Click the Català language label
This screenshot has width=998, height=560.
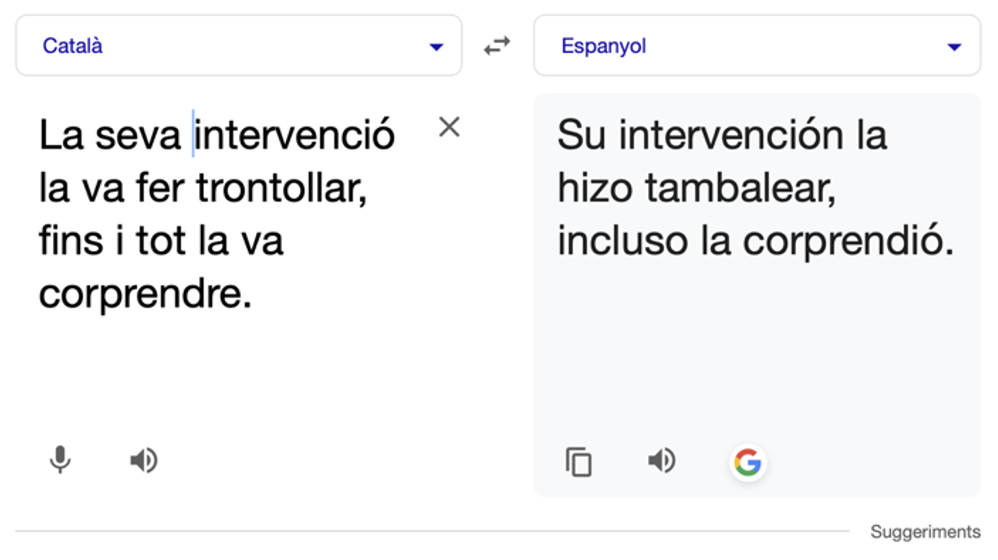pyautogui.click(x=72, y=46)
